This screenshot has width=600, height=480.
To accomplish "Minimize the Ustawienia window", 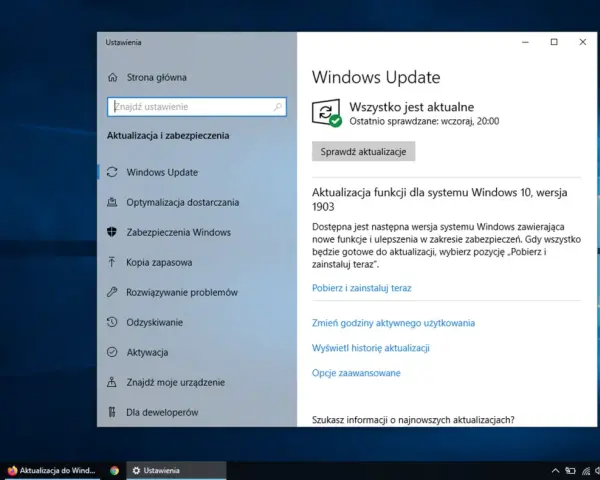I will coord(525,42).
